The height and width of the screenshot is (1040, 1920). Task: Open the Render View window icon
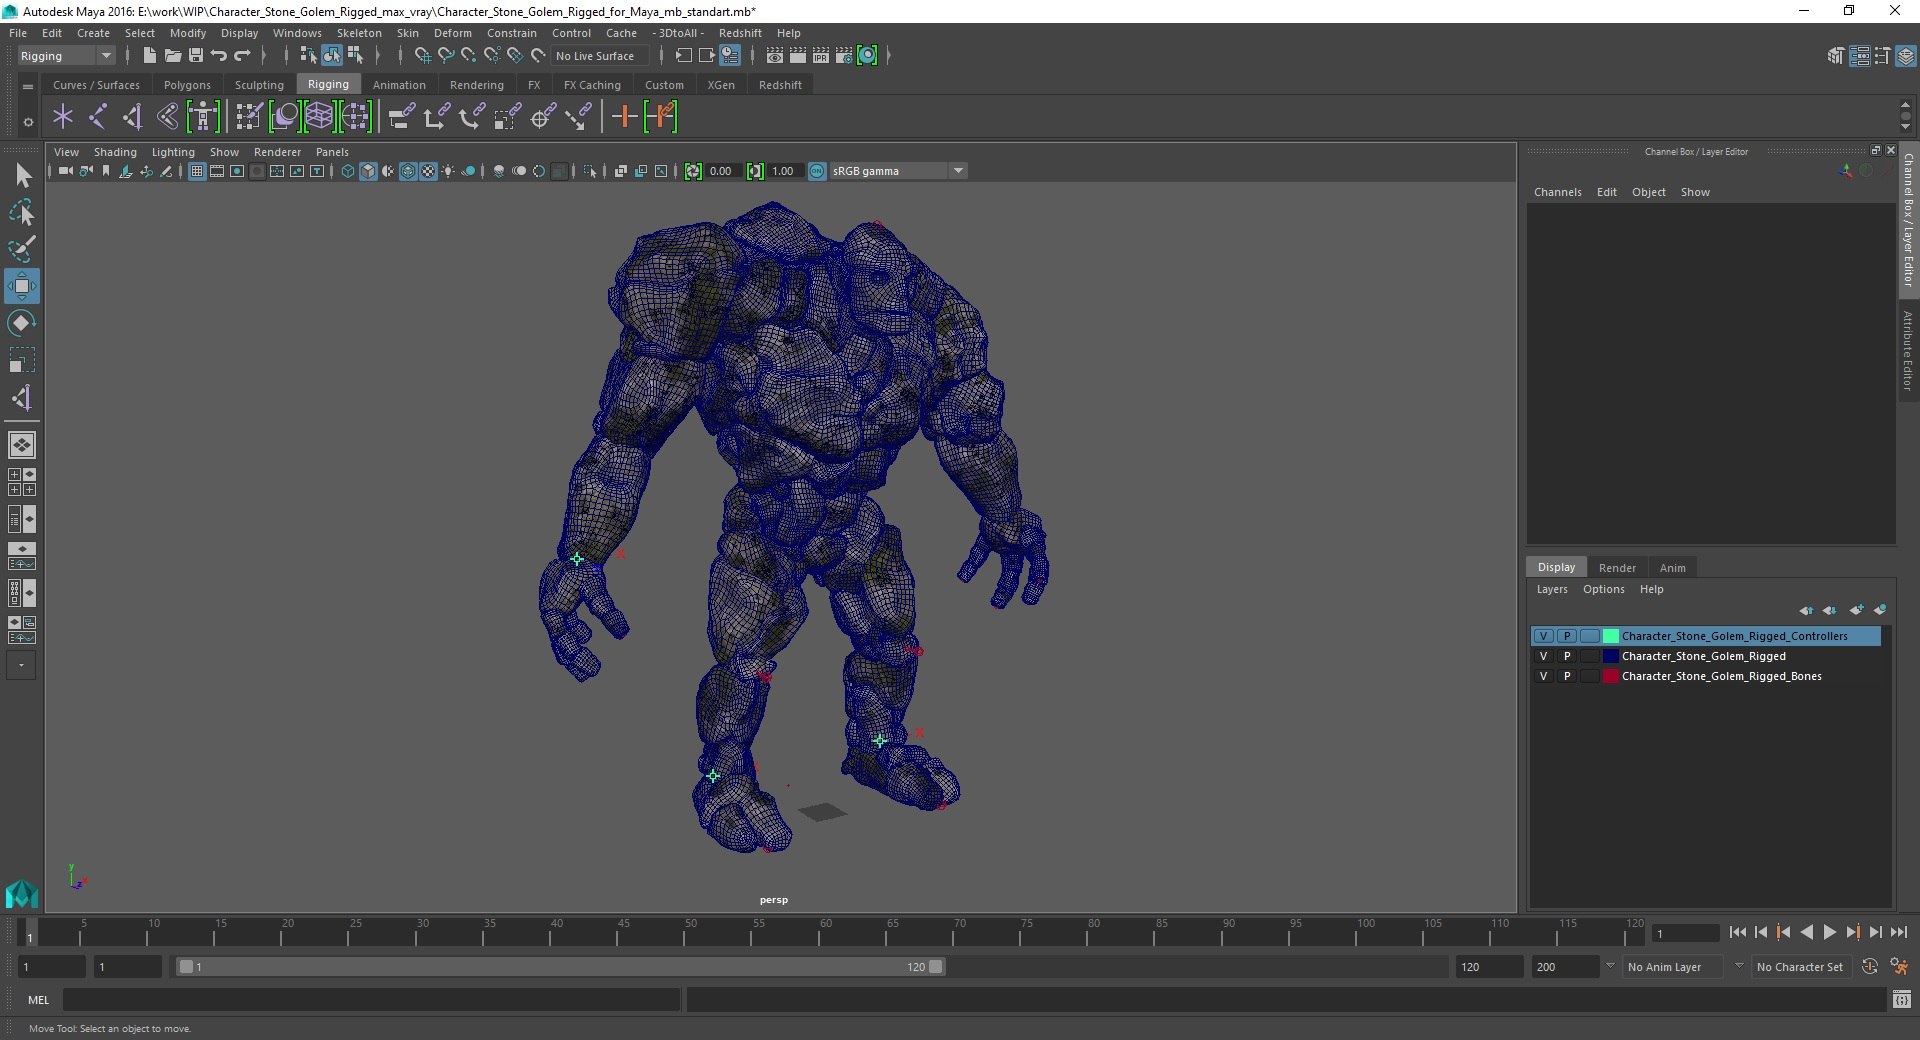774,56
